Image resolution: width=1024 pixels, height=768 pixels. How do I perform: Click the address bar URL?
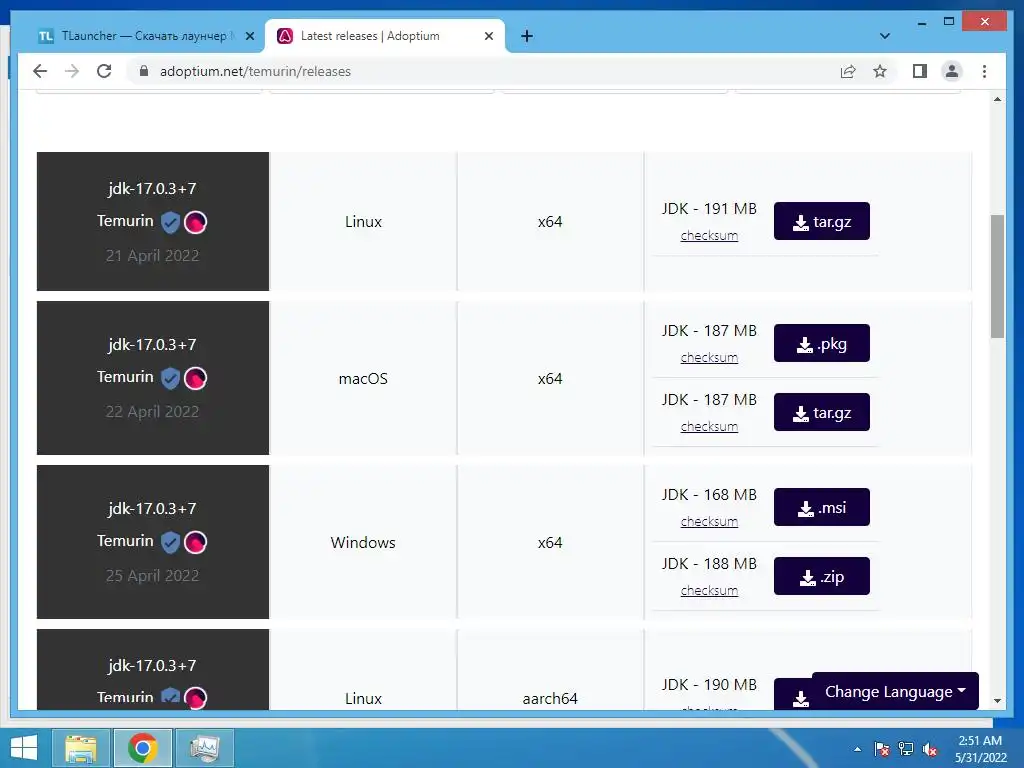tap(255, 71)
